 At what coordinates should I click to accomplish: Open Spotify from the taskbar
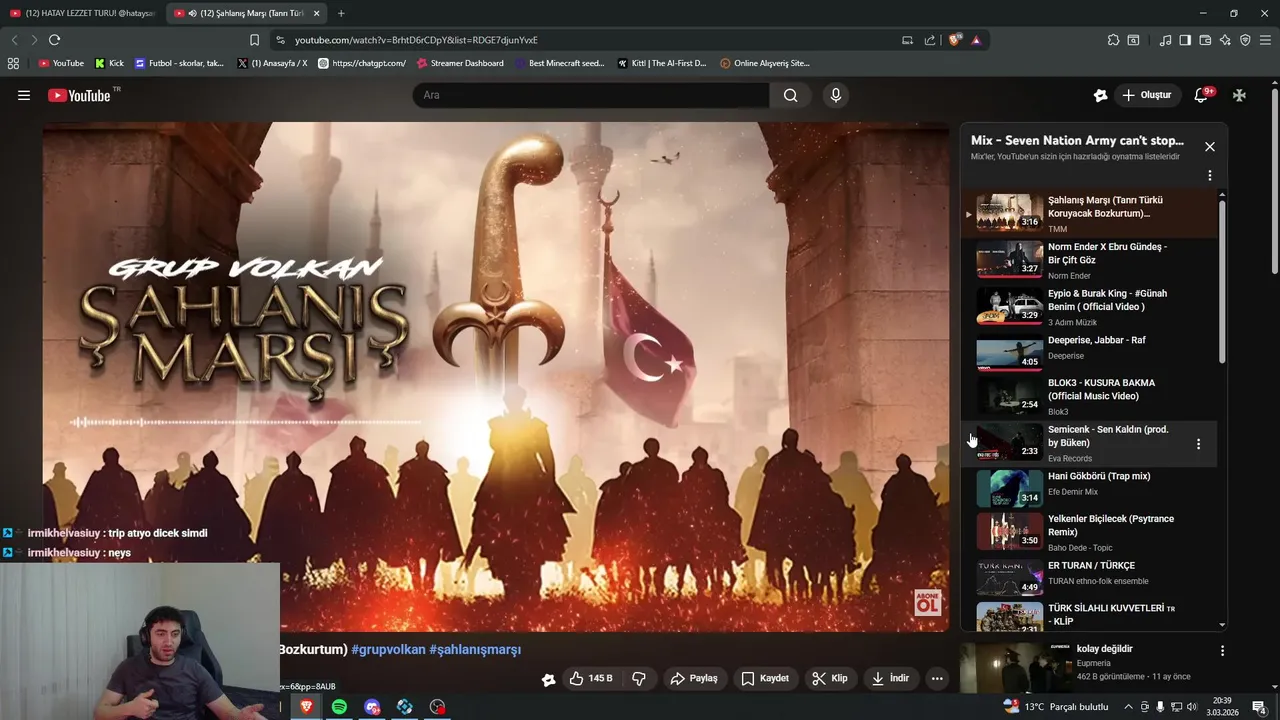pyautogui.click(x=340, y=707)
